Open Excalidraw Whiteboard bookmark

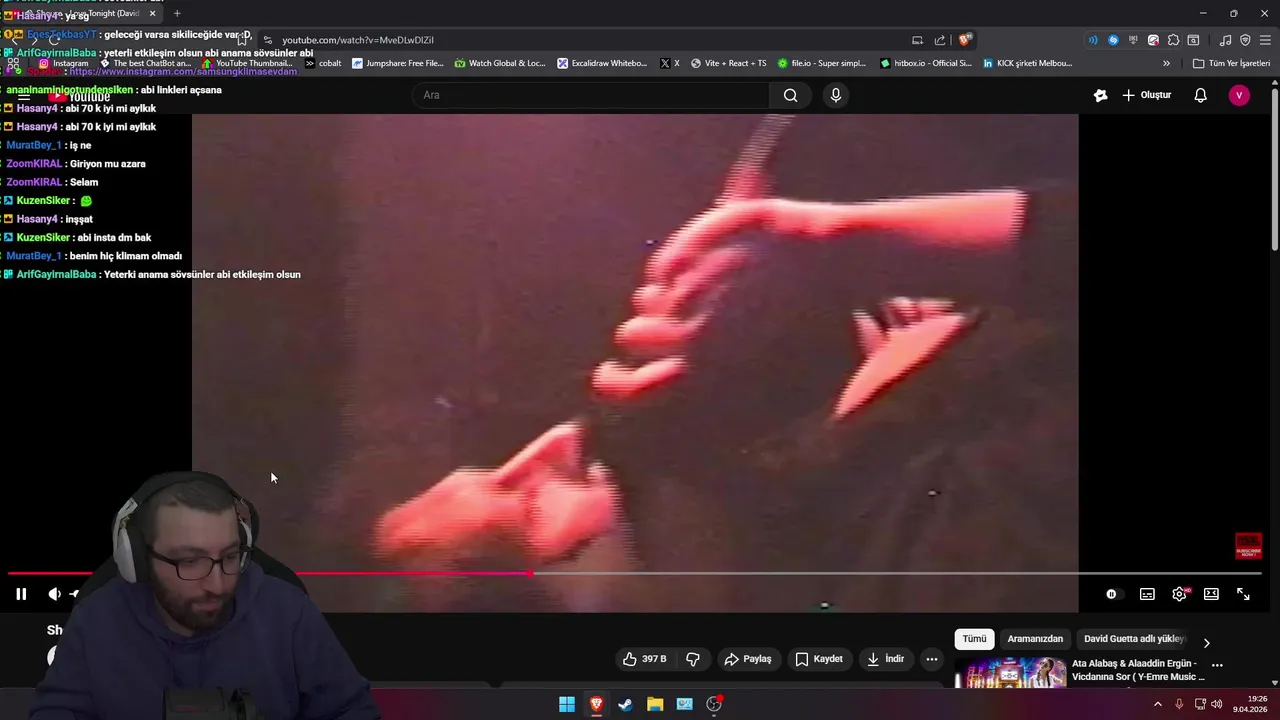tap(602, 63)
